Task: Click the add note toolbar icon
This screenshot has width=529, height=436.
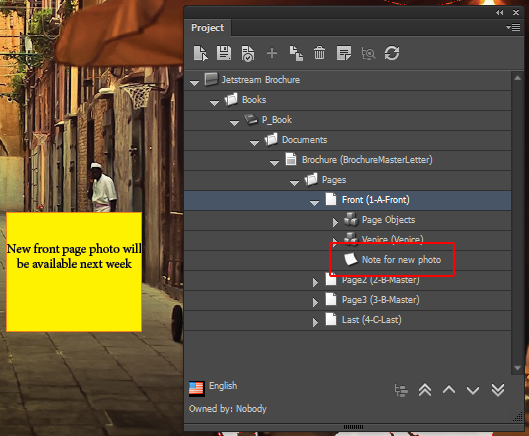Action: 344,53
